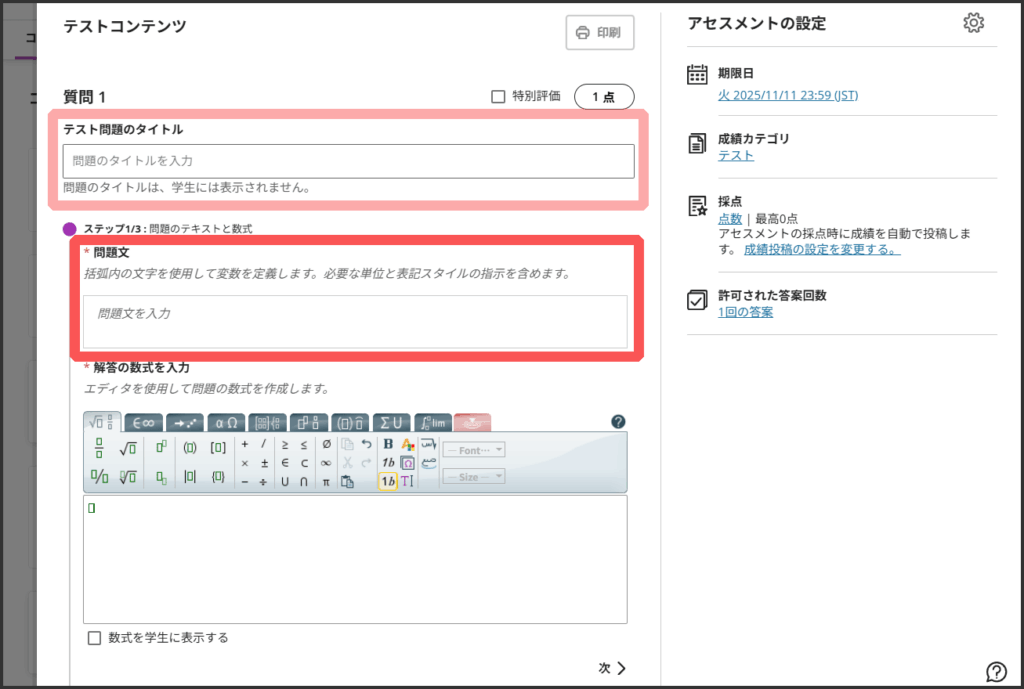Insert the infinity symbol
The width and height of the screenshot is (1024, 689).
(326, 463)
